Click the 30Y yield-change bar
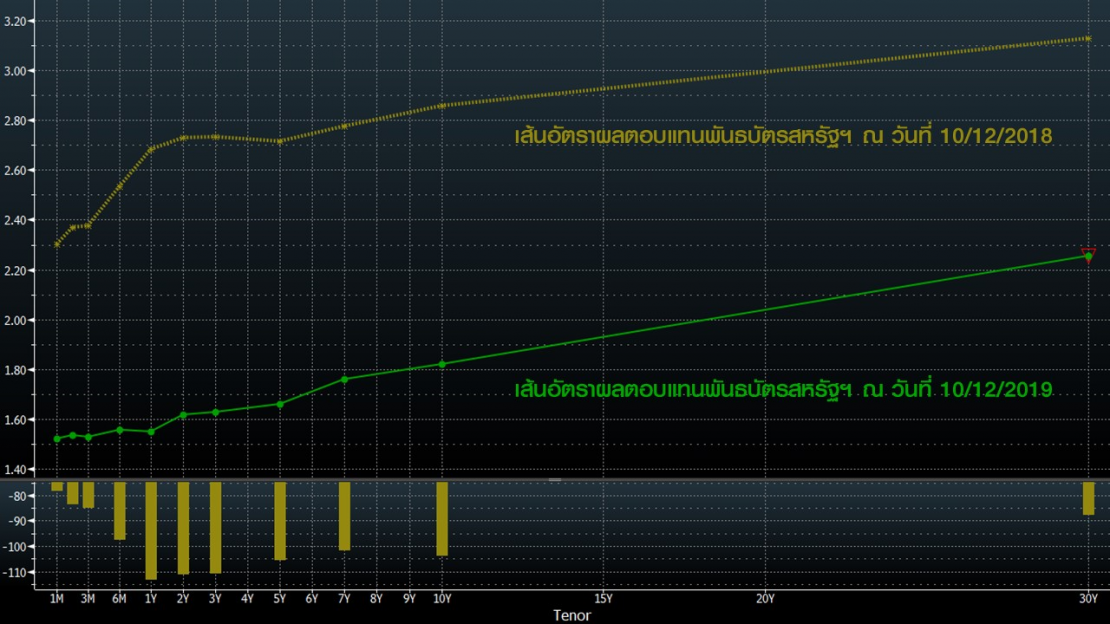This screenshot has width=1110, height=624. 1088,498
